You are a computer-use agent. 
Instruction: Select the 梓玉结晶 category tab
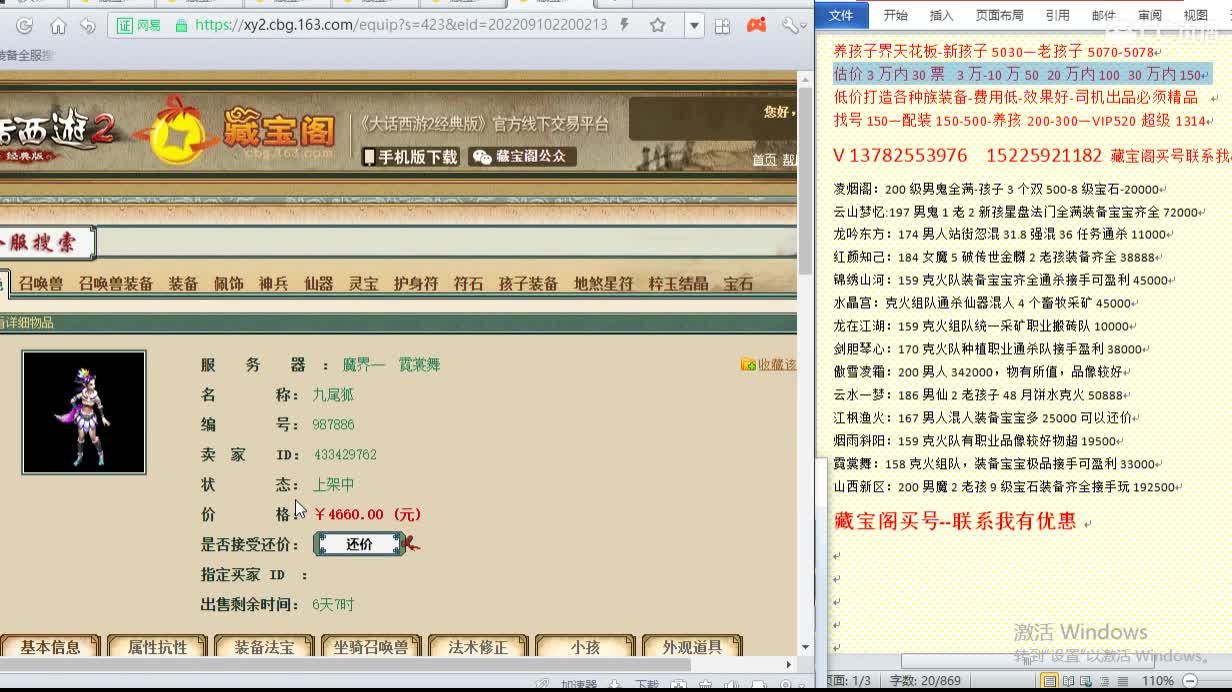click(678, 284)
